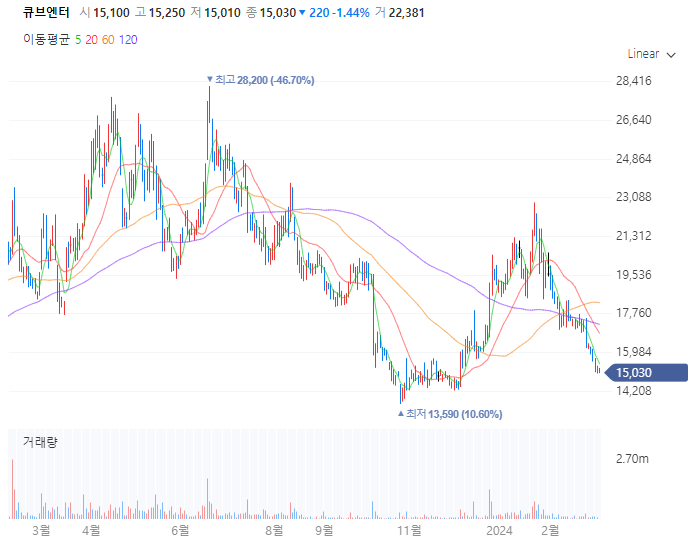Image resolution: width=693 pixels, height=555 pixels.
Task: Open the Linear scale dropdown
Action: tap(651, 54)
